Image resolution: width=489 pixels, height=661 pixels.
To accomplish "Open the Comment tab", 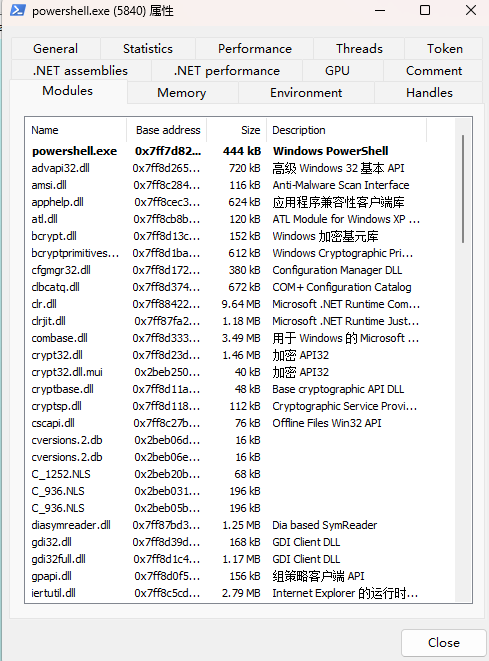I will [x=434, y=70].
